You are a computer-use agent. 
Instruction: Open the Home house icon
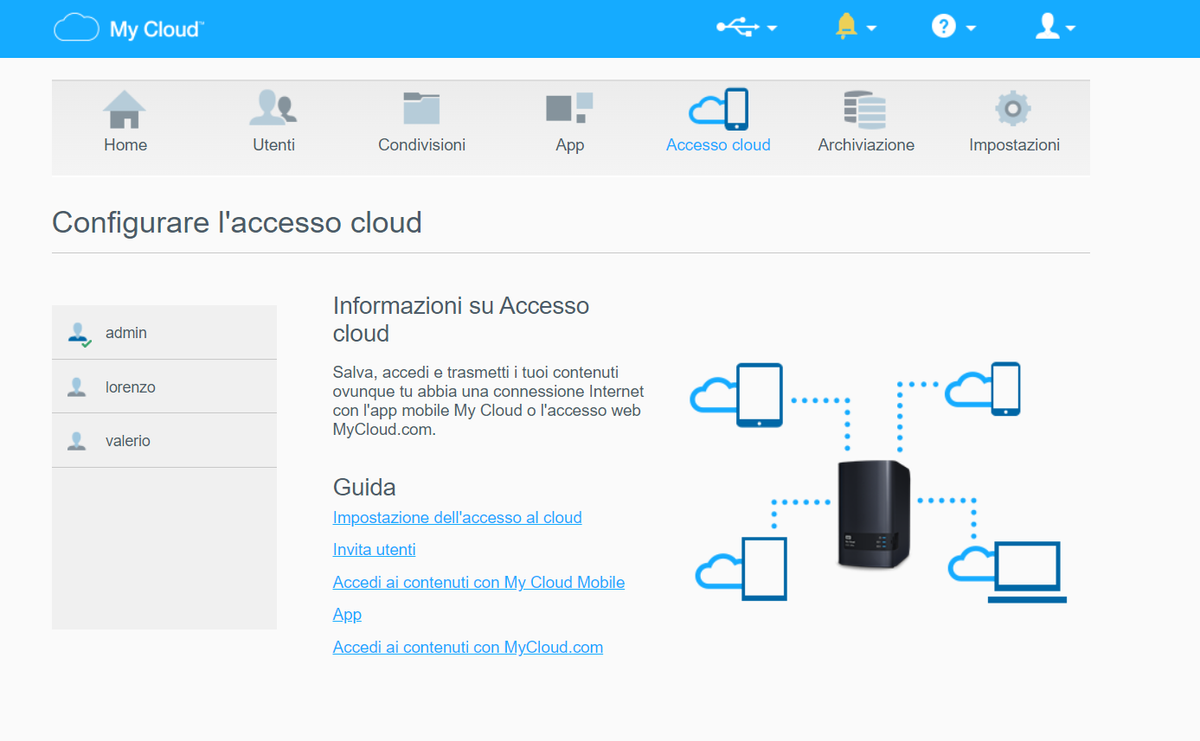125,109
